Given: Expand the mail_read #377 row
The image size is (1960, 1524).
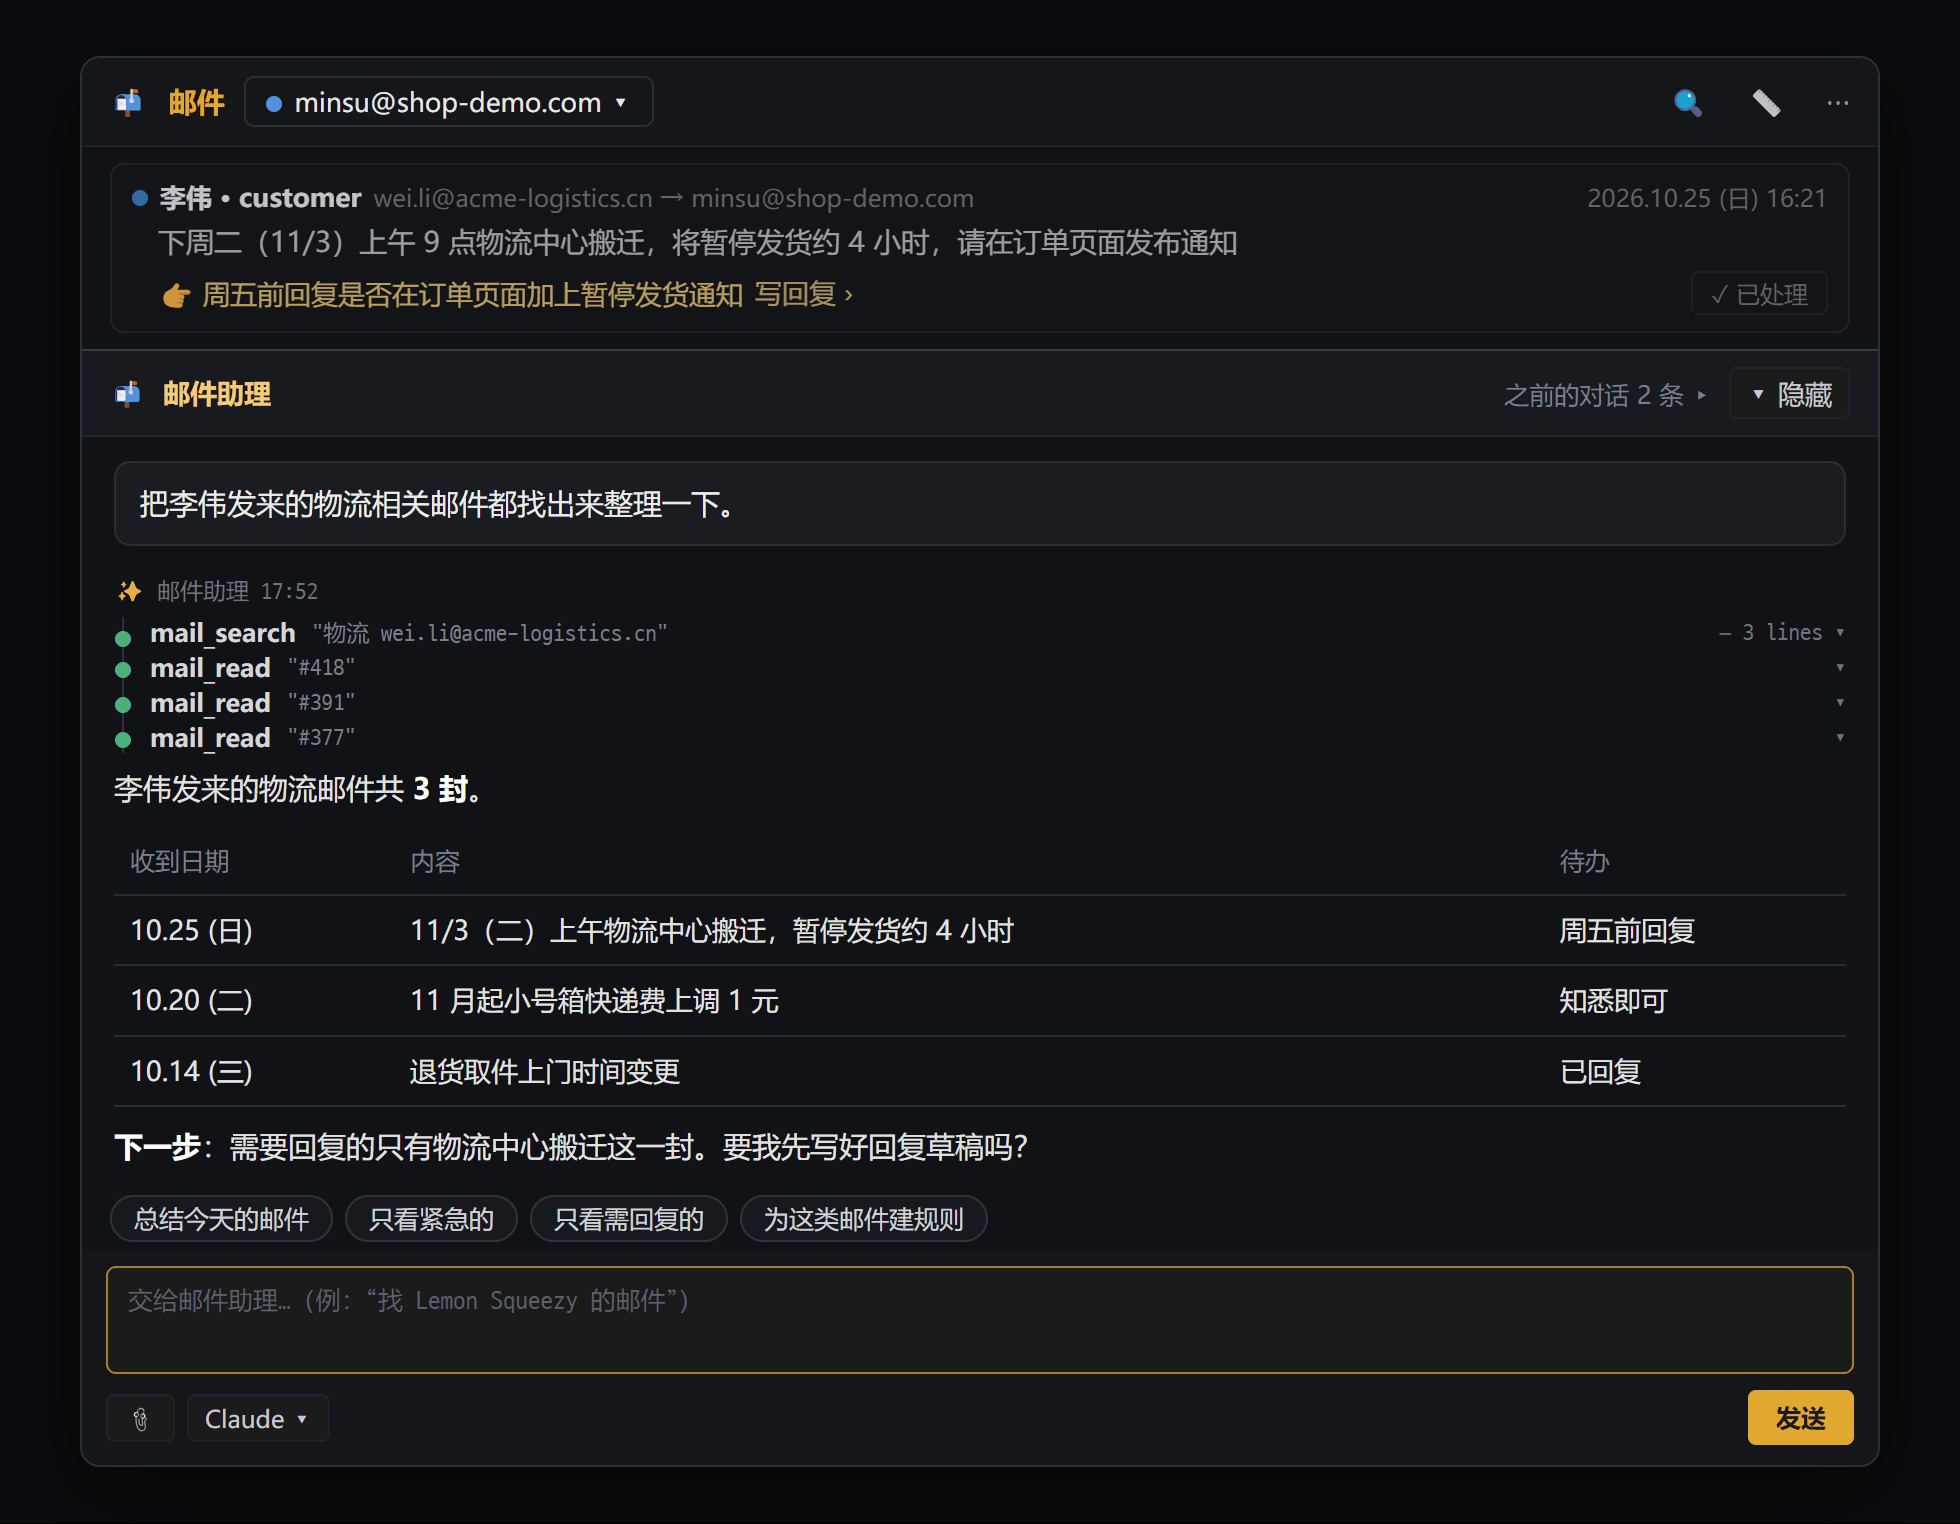Looking at the screenshot, I should click(x=1840, y=737).
